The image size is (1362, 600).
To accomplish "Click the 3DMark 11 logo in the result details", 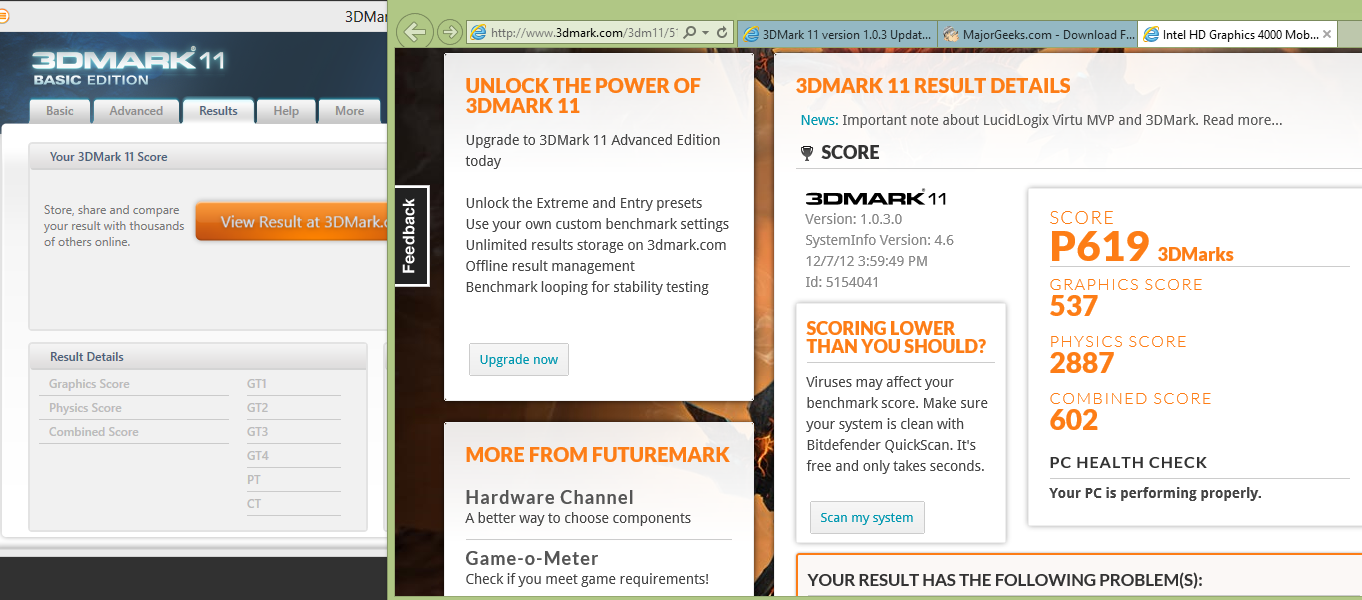I will point(876,198).
